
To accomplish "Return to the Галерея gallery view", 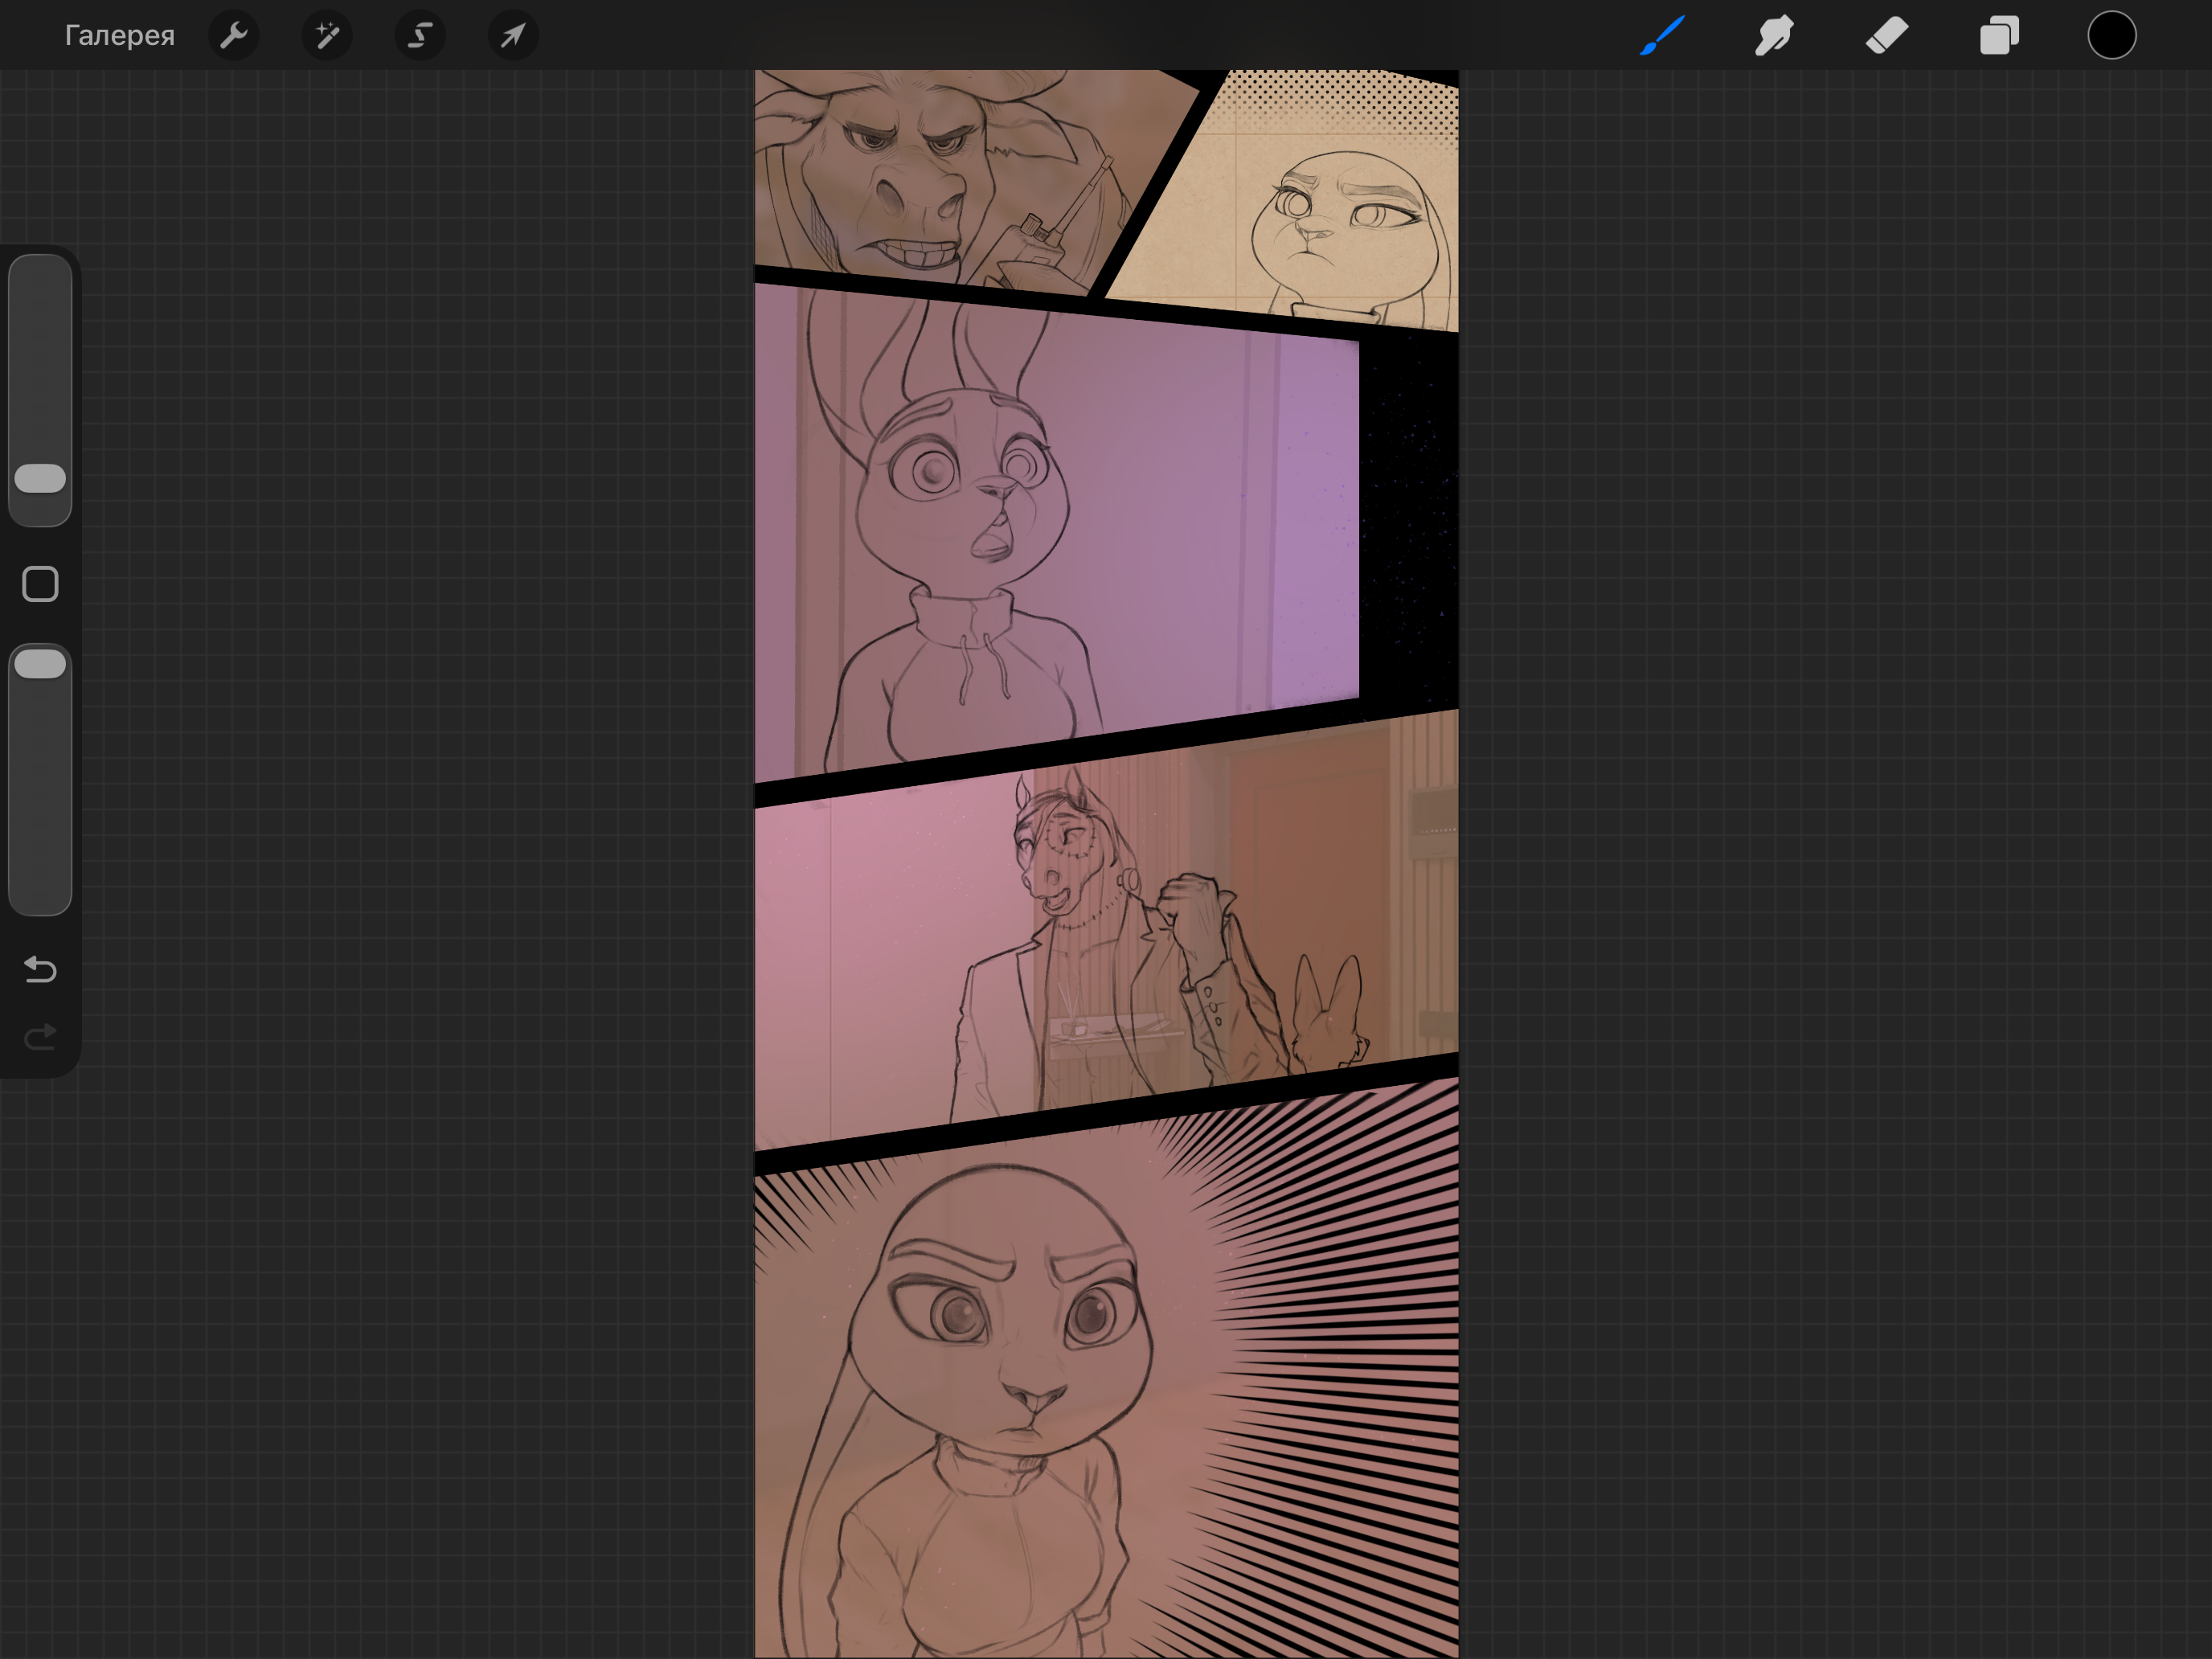I will click(119, 36).
